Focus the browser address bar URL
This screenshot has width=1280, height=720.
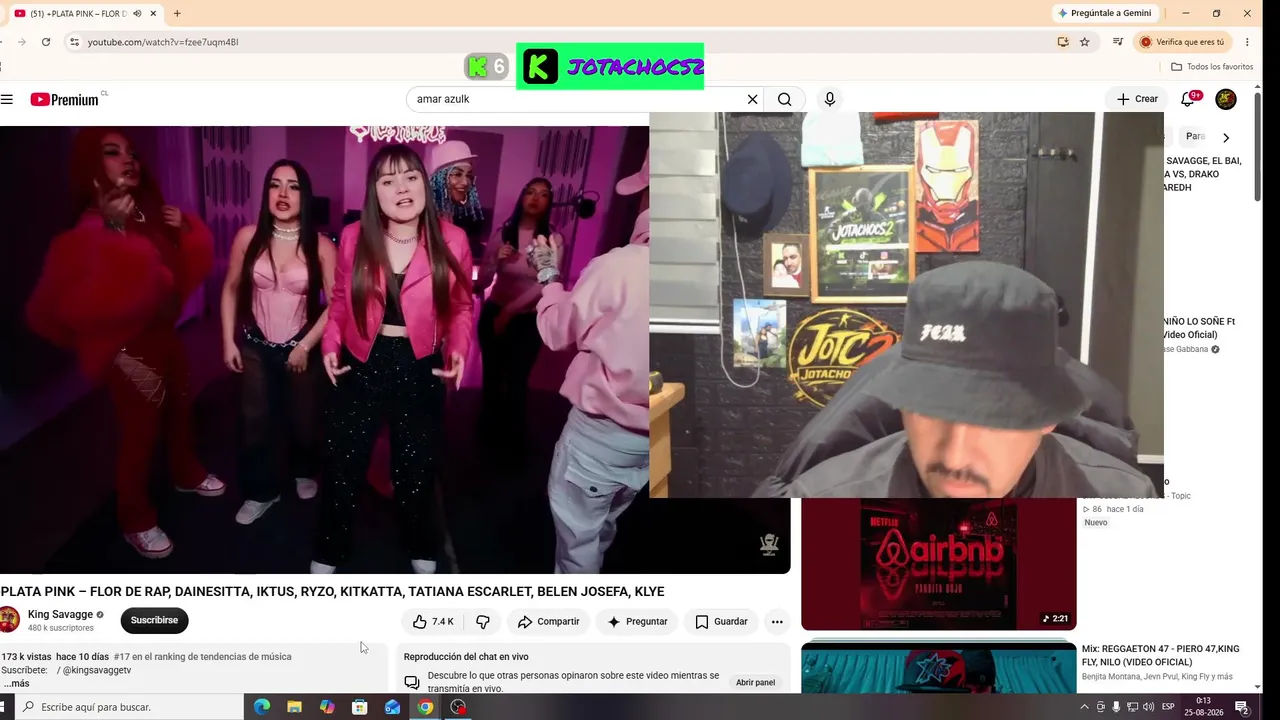163,42
